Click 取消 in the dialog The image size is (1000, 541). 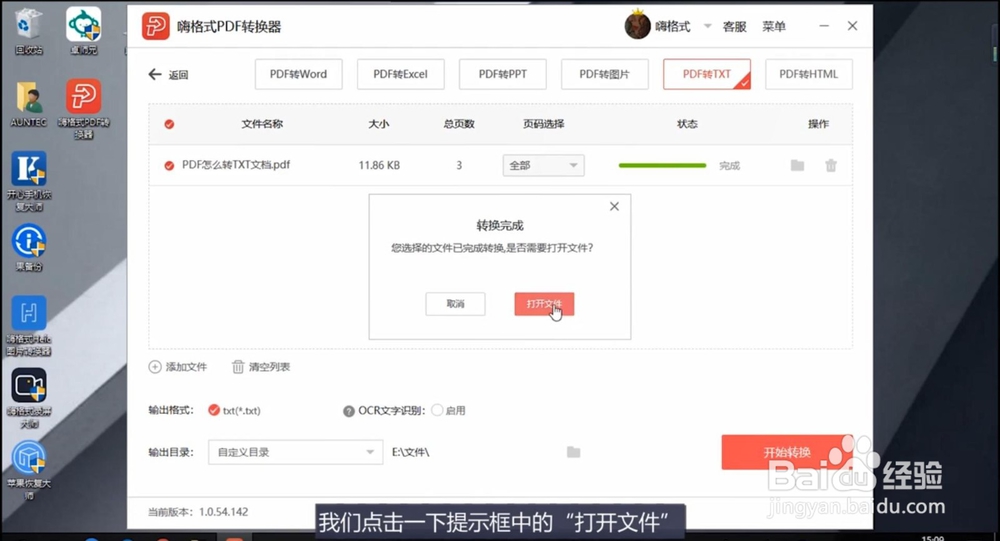pyautogui.click(x=455, y=304)
